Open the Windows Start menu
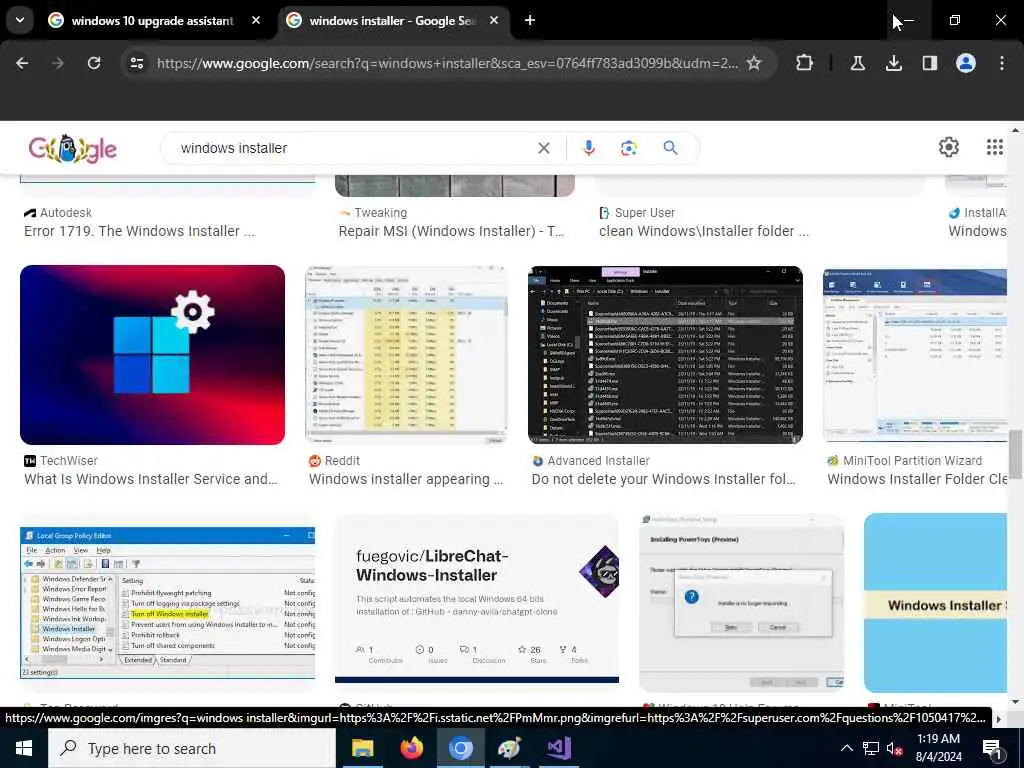1024x768 pixels. (x=24, y=748)
